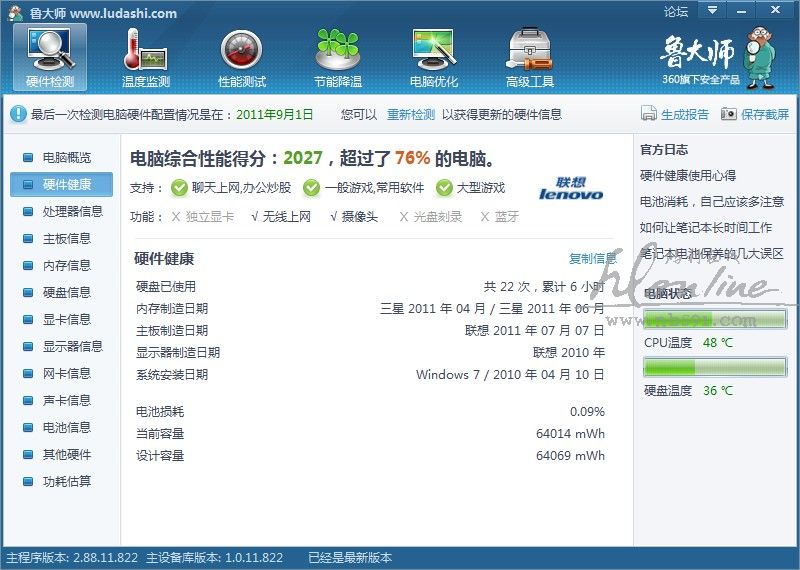Screen dimensions: 800x570
Task: Click the 生成报告 printer icon
Action: click(x=648, y=114)
